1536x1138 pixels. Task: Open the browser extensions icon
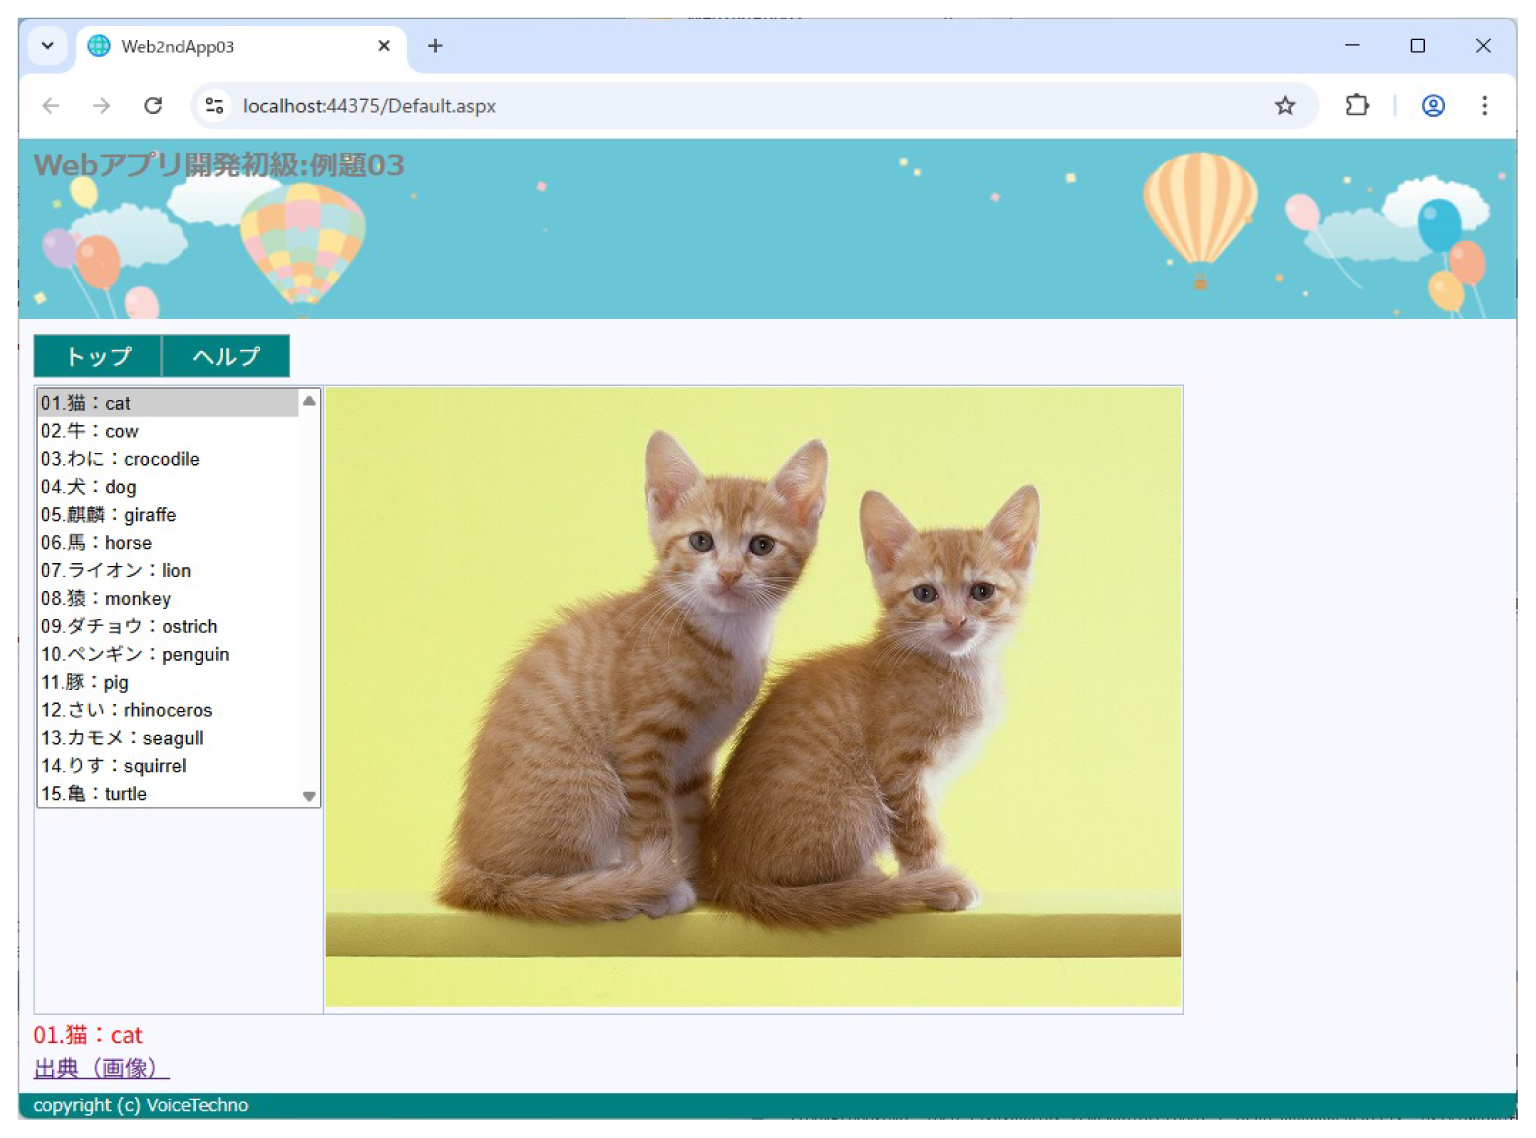[x=1357, y=105]
